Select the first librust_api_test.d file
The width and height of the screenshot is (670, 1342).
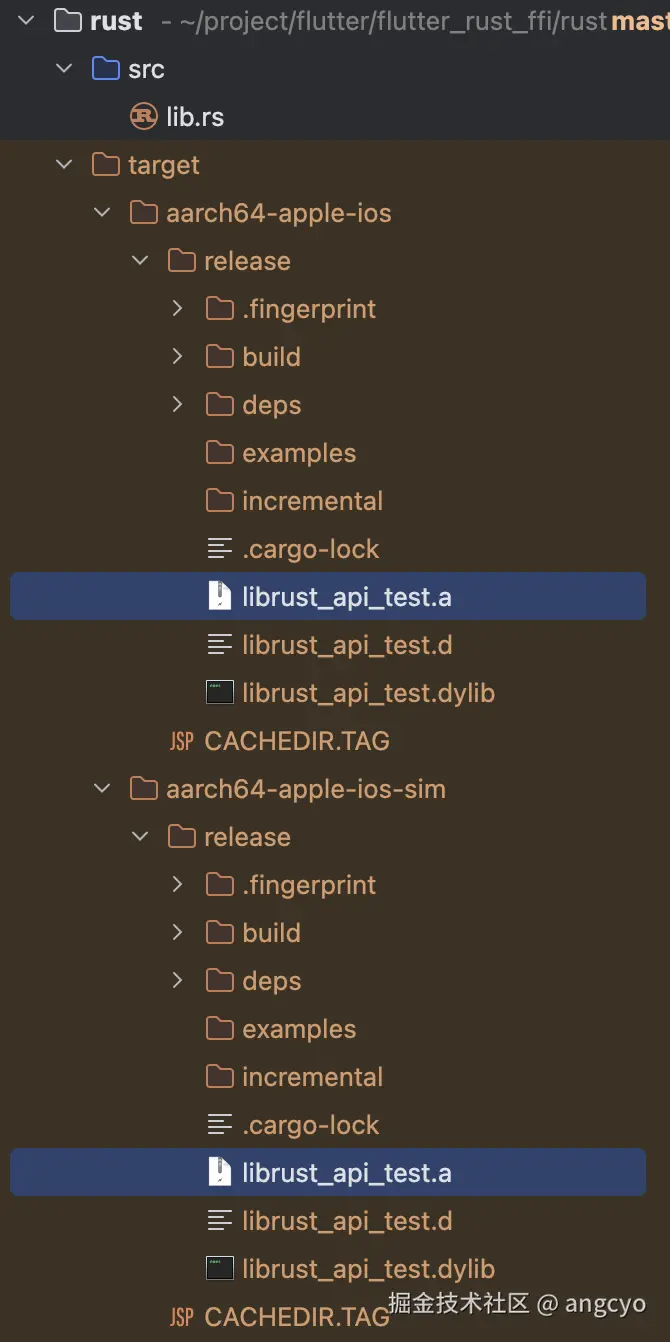coord(346,645)
